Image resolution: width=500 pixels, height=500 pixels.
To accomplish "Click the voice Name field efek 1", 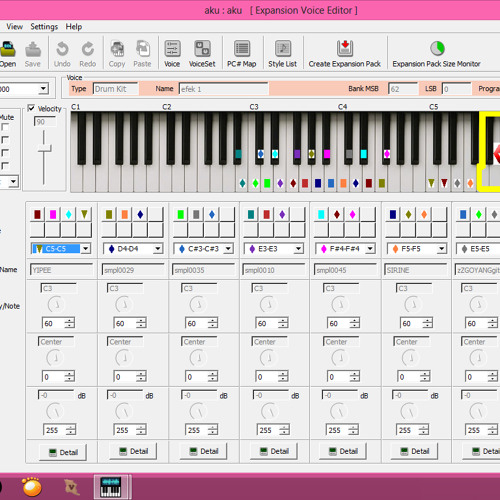I will pos(224,89).
